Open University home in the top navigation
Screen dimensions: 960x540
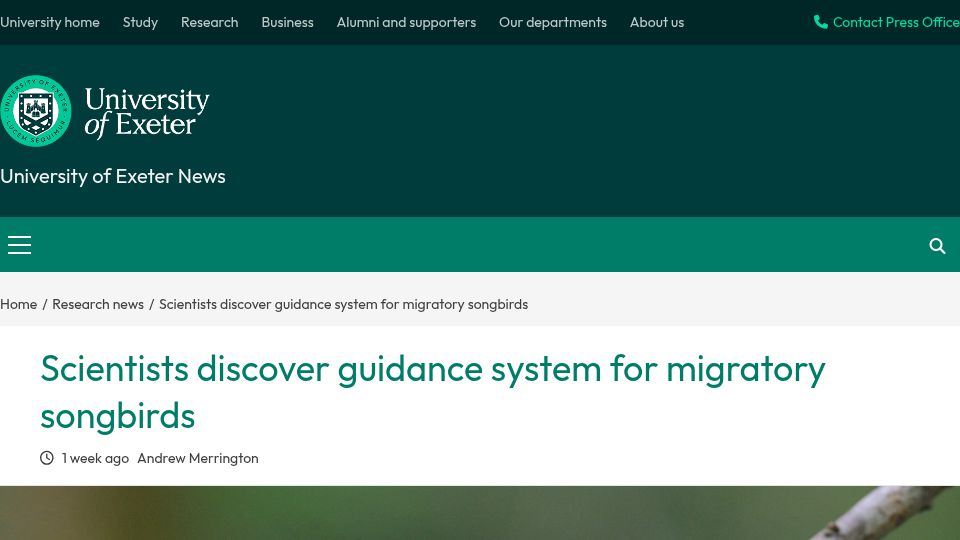click(x=50, y=22)
